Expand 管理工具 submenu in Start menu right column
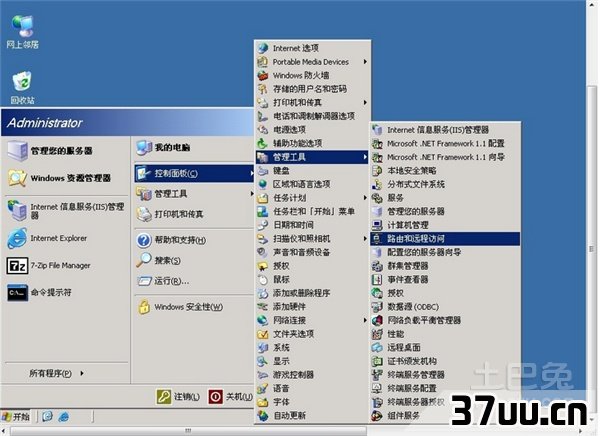 point(194,194)
